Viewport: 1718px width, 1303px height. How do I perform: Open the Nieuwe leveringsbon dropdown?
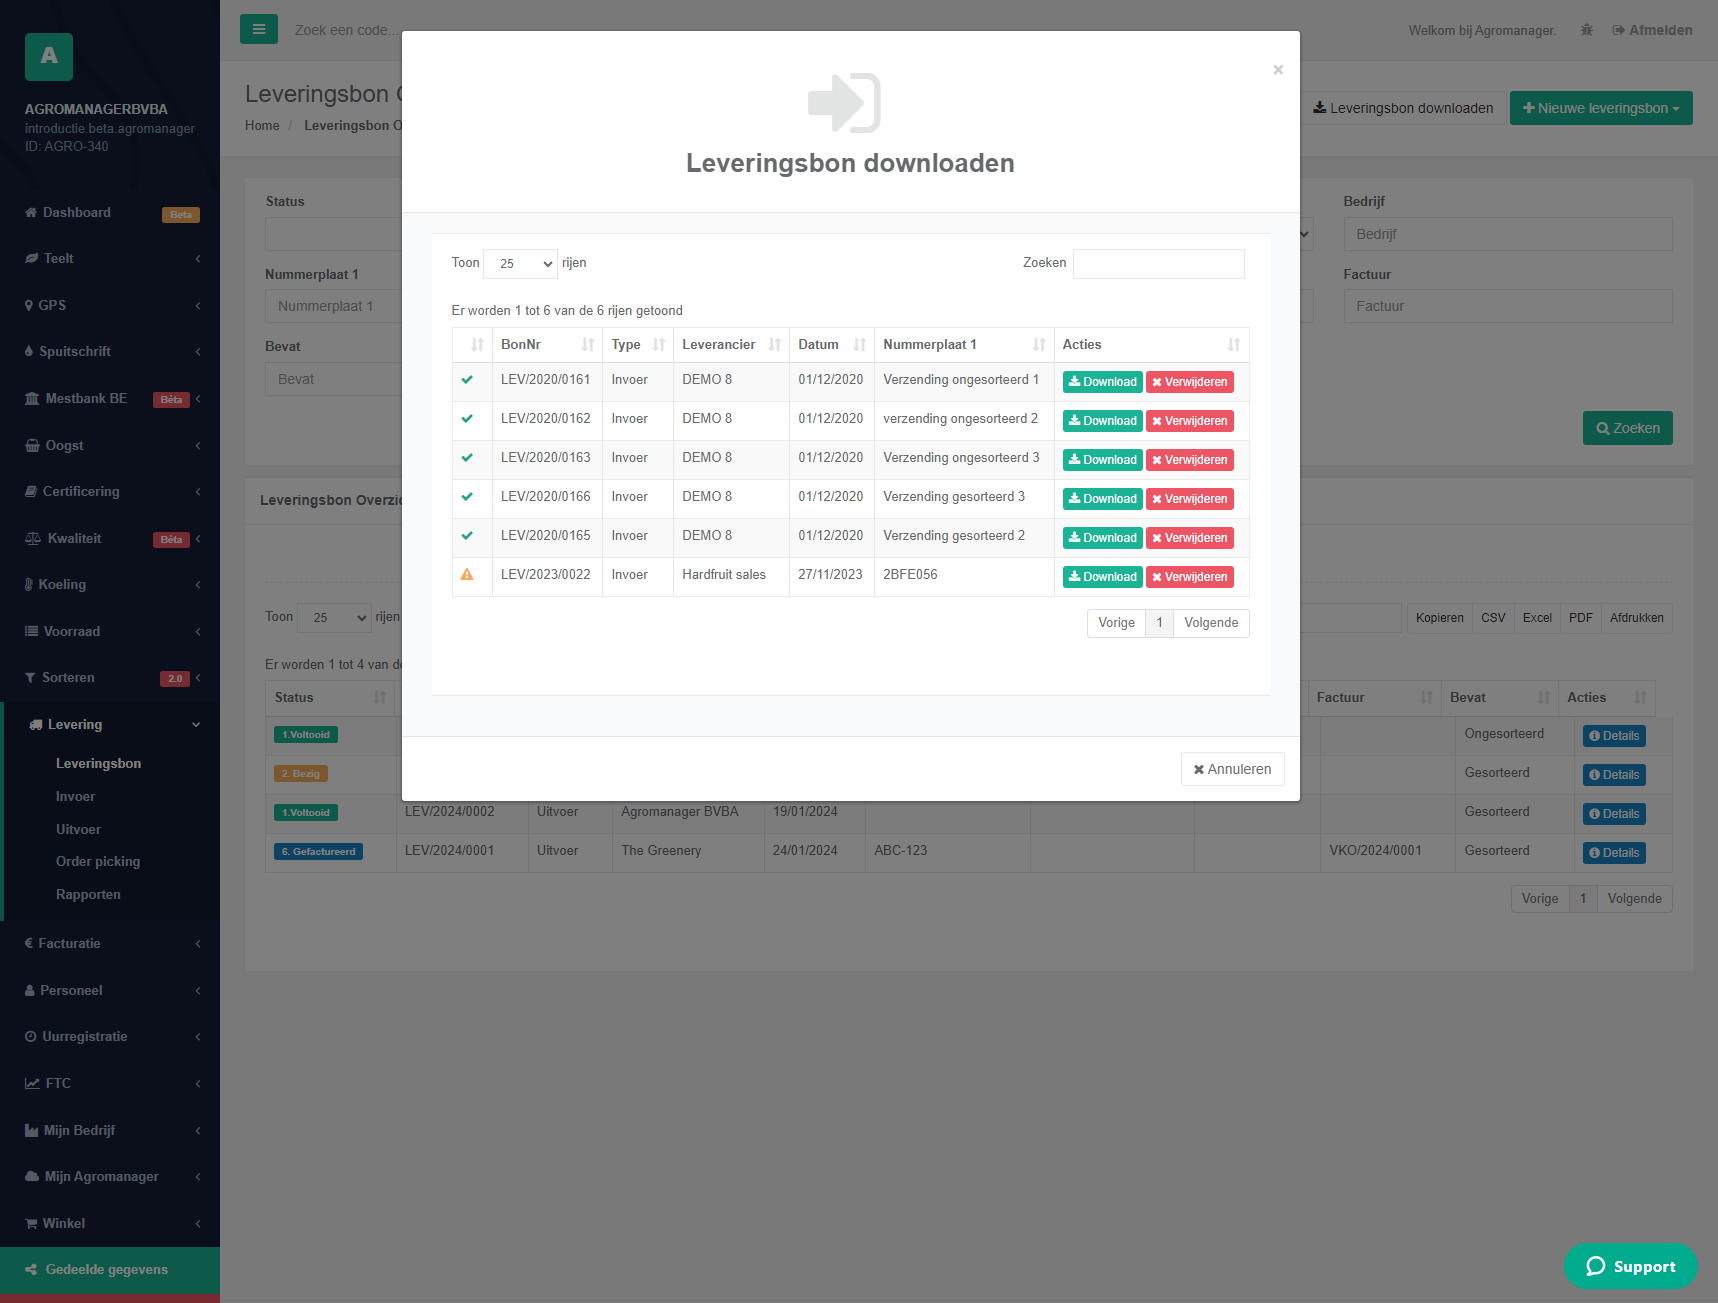(1601, 107)
